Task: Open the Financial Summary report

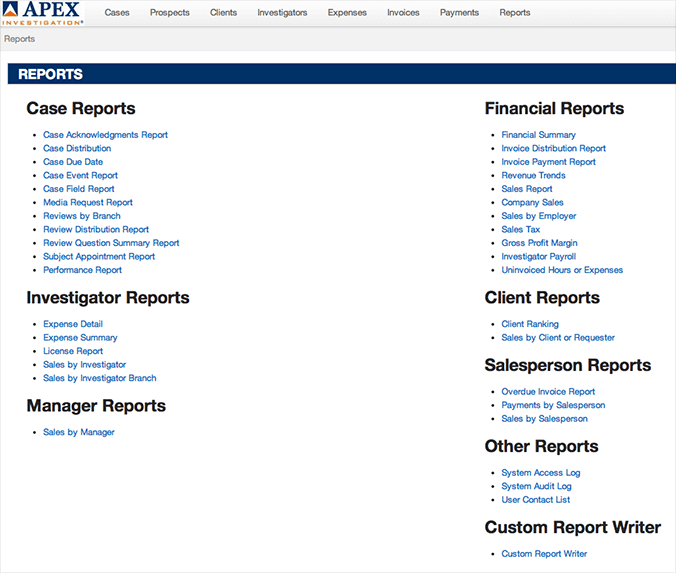Action: click(538, 135)
